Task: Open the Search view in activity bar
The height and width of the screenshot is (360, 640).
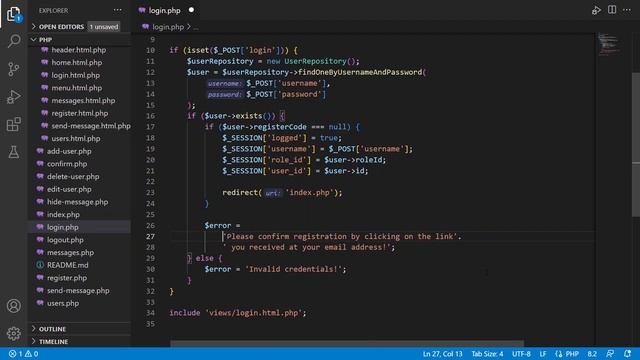Action: 14,41
